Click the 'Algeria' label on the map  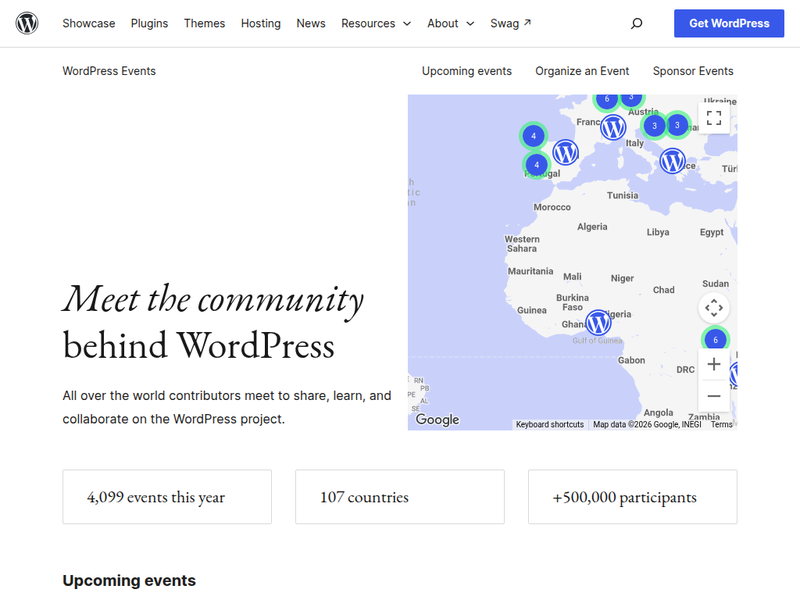pyautogui.click(x=592, y=227)
